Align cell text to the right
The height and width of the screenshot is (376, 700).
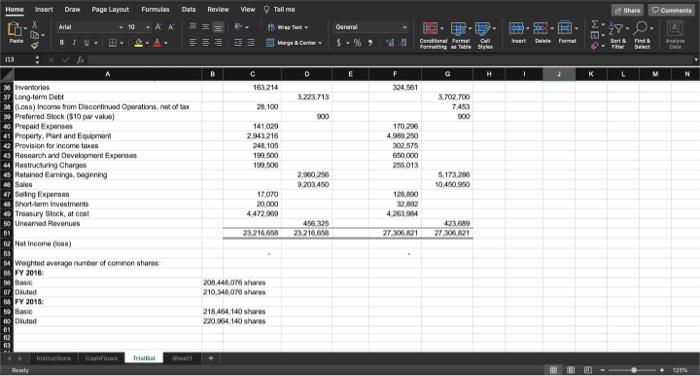click(x=218, y=42)
